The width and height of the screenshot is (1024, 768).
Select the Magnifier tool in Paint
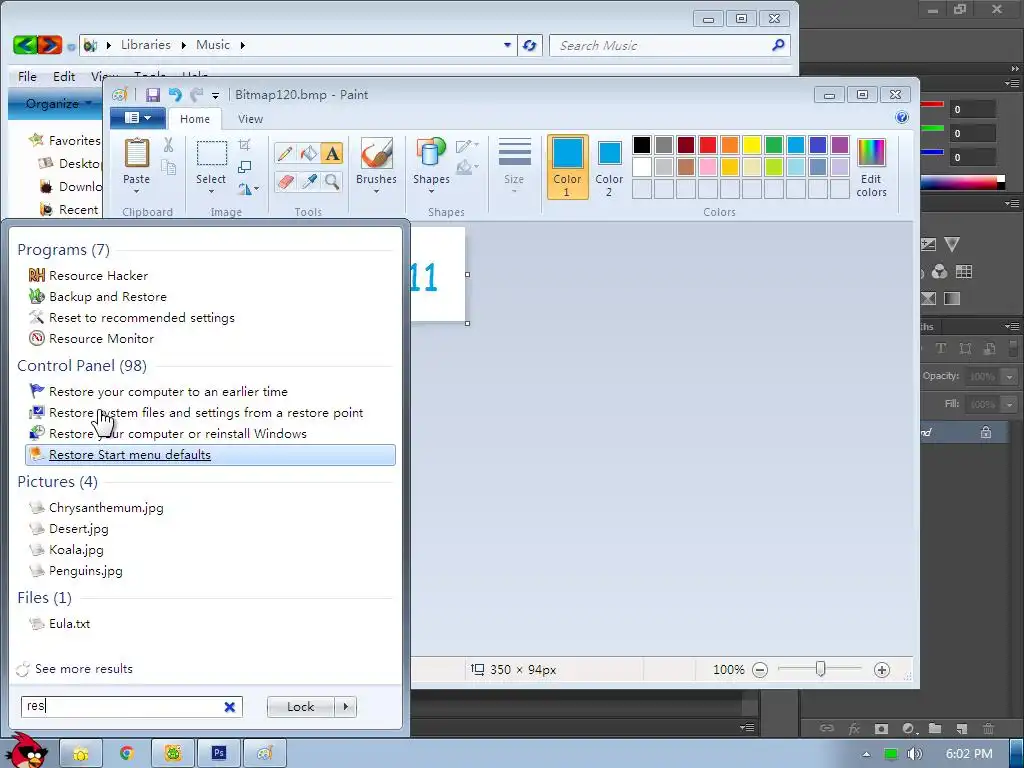tap(332, 181)
